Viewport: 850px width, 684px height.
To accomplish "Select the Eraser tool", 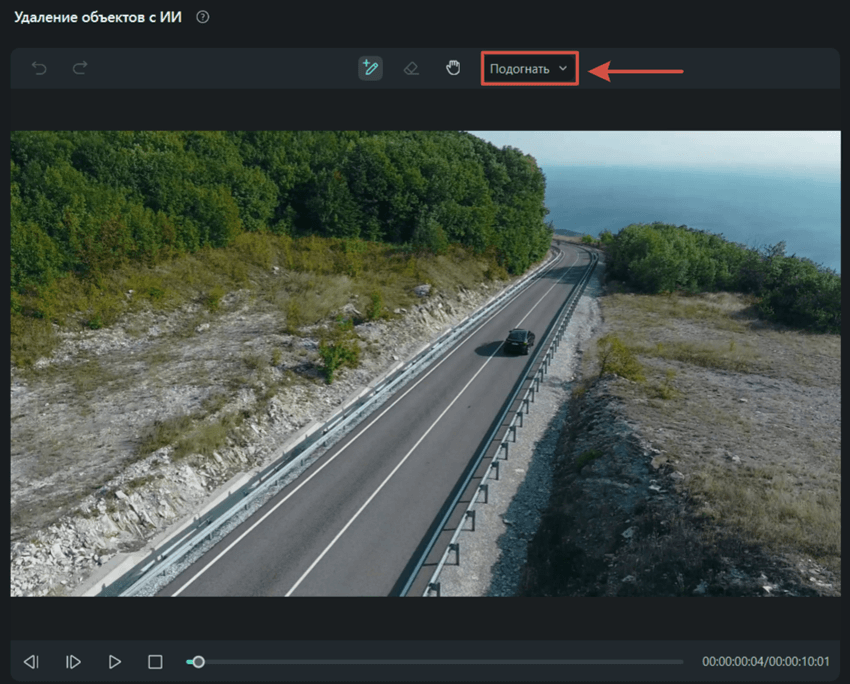I will click(x=411, y=68).
